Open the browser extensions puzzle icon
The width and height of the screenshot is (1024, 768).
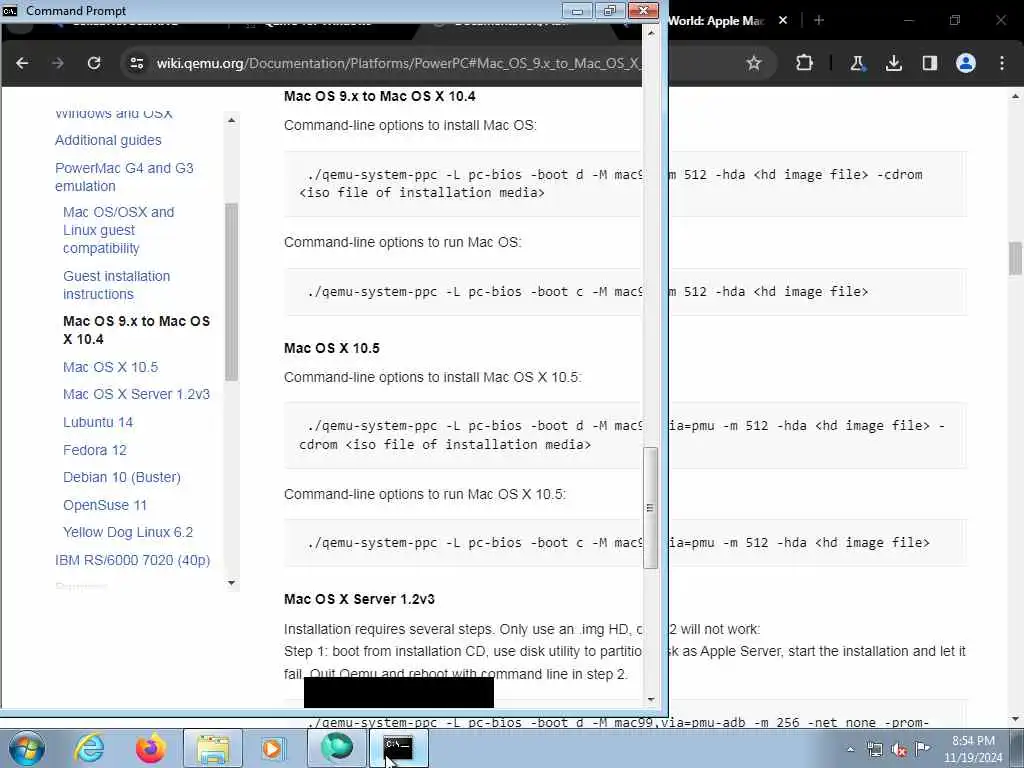coord(805,63)
